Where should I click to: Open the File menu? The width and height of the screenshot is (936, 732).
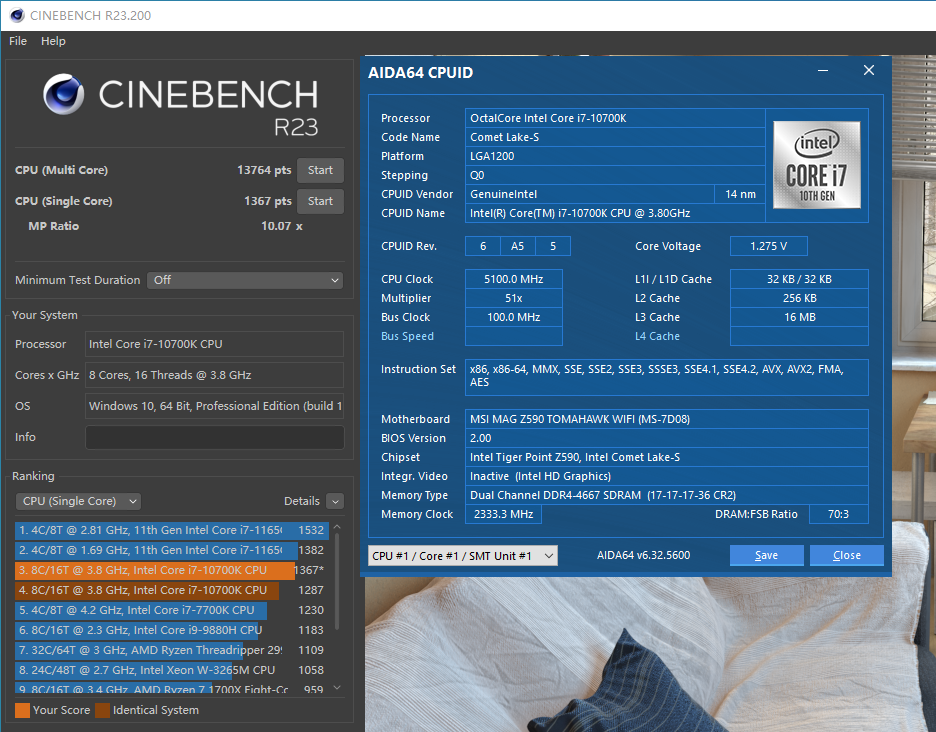point(18,41)
